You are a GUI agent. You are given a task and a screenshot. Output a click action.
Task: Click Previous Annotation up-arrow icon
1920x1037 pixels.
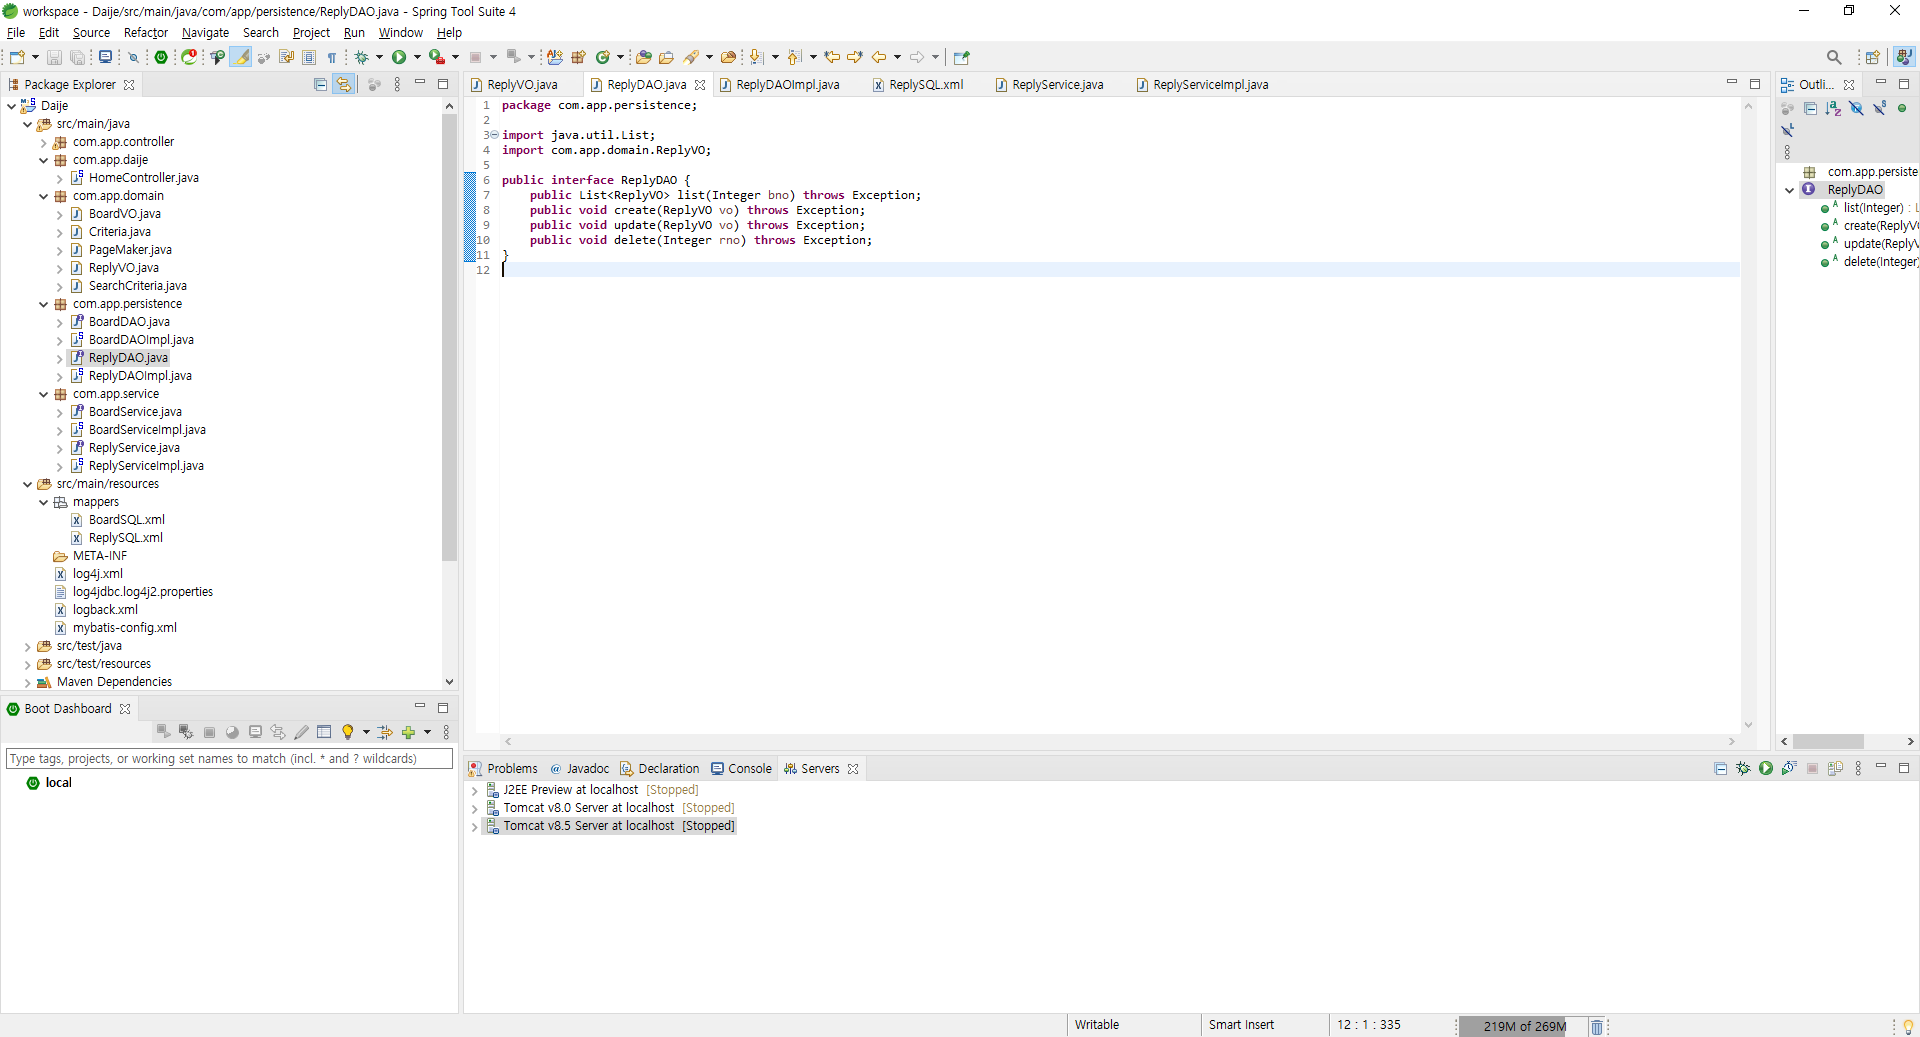pos(794,57)
